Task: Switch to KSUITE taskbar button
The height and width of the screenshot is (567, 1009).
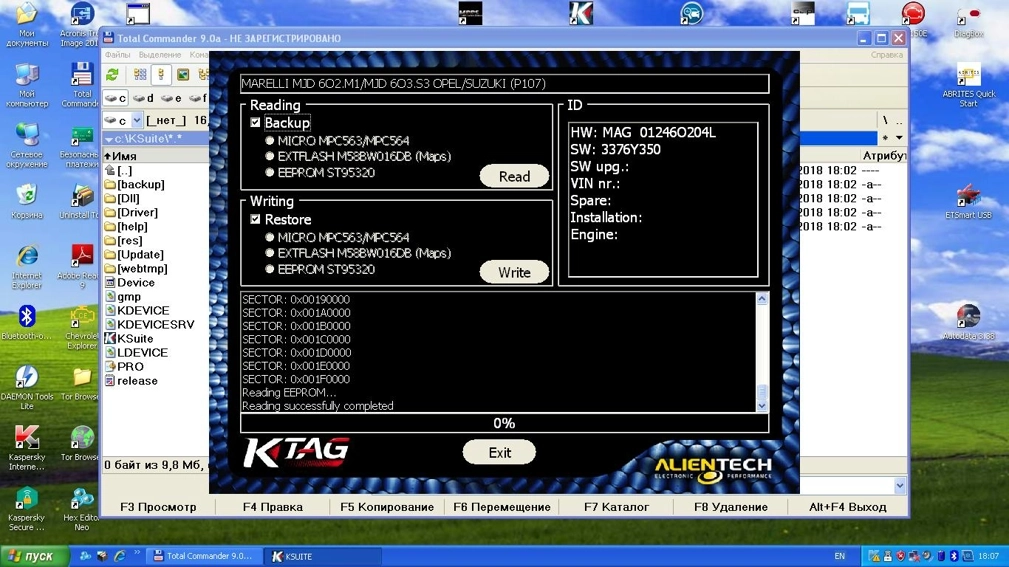Action: [324, 556]
